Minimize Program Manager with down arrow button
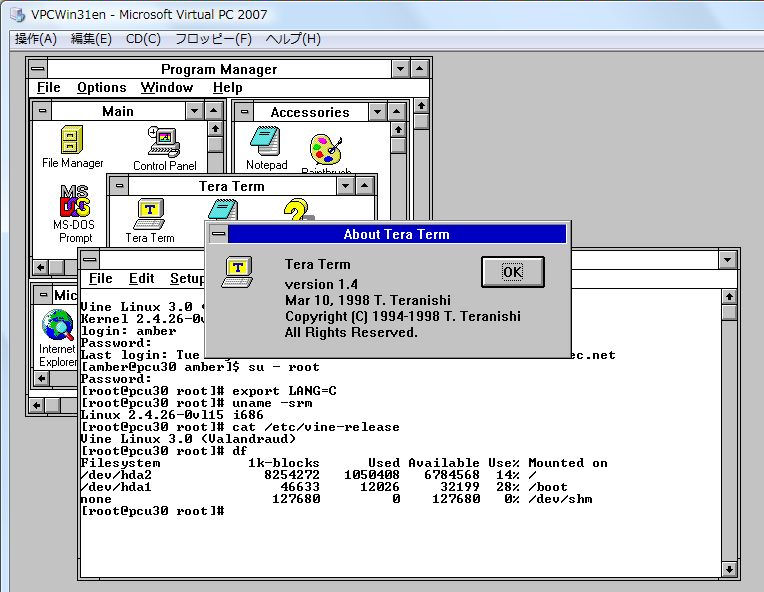The height and width of the screenshot is (592, 764). coord(401,69)
